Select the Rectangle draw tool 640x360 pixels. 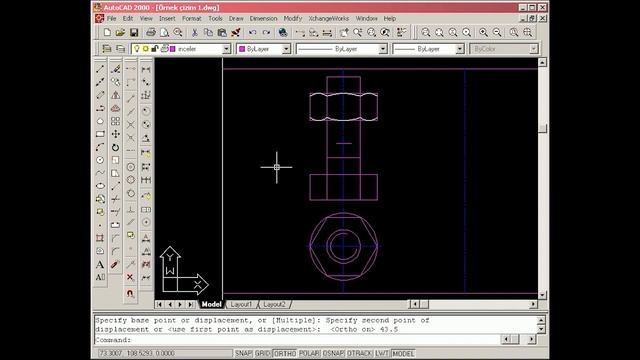100,134
